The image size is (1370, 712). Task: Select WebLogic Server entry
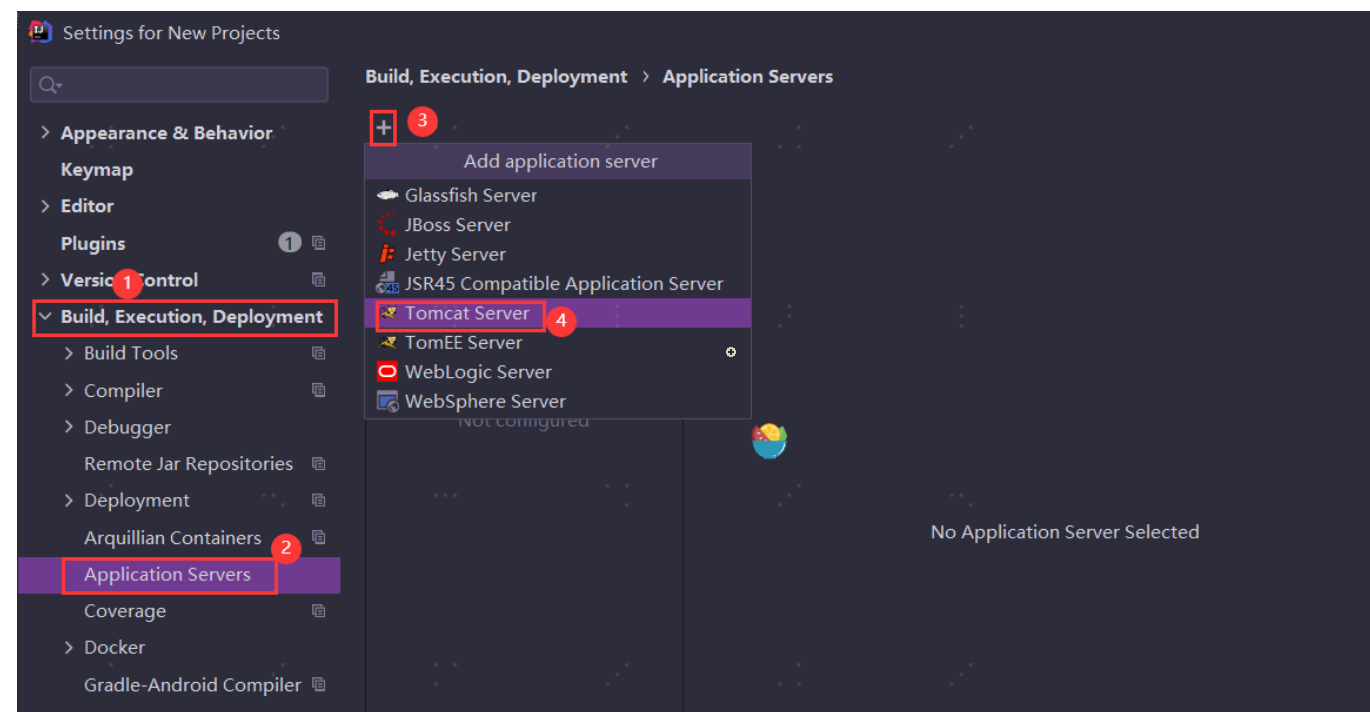click(x=558, y=372)
